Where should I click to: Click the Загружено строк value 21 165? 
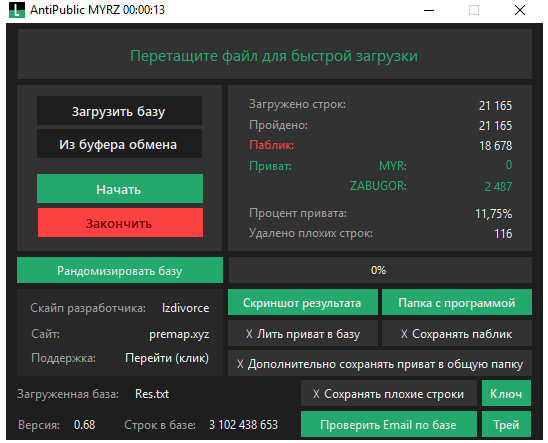click(495, 106)
